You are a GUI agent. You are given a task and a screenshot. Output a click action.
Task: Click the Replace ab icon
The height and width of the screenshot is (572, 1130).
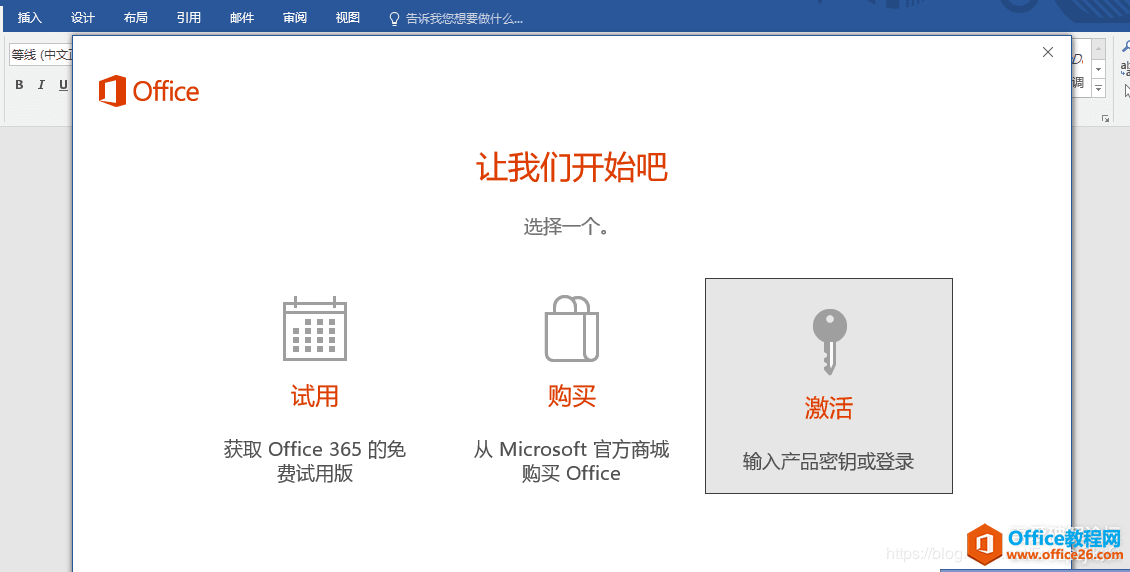(x=1126, y=68)
